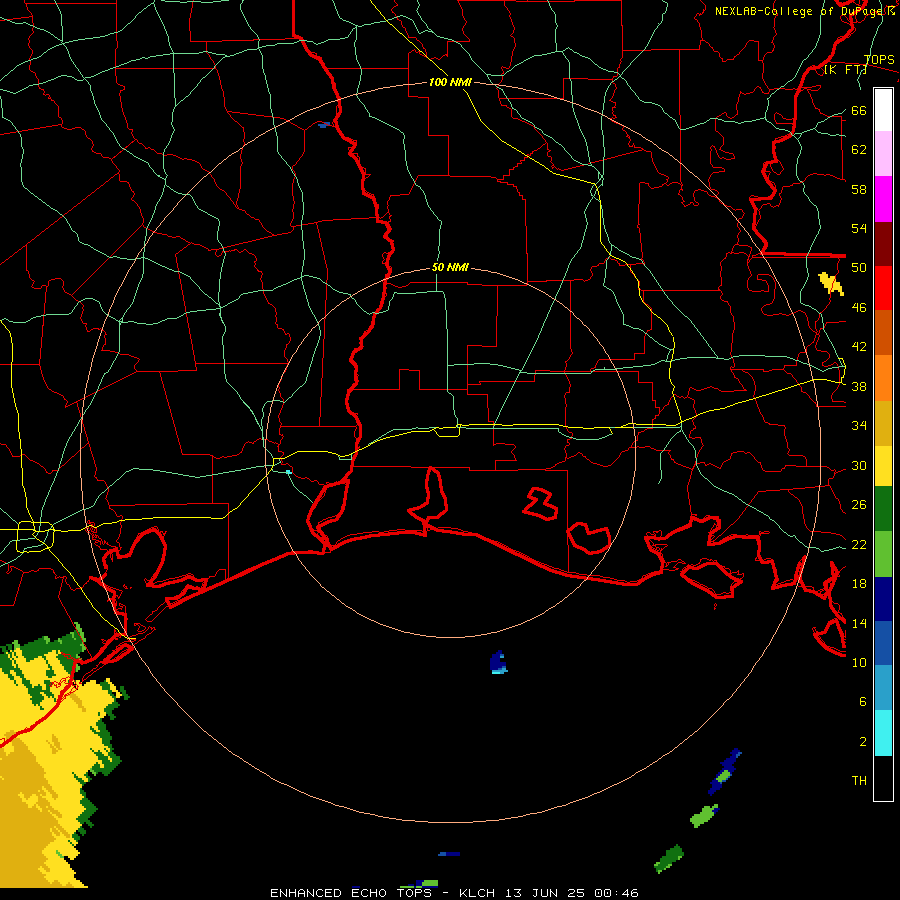Click the "38" legend value
The width and height of the screenshot is (900, 900).
(x=859, y=386)
